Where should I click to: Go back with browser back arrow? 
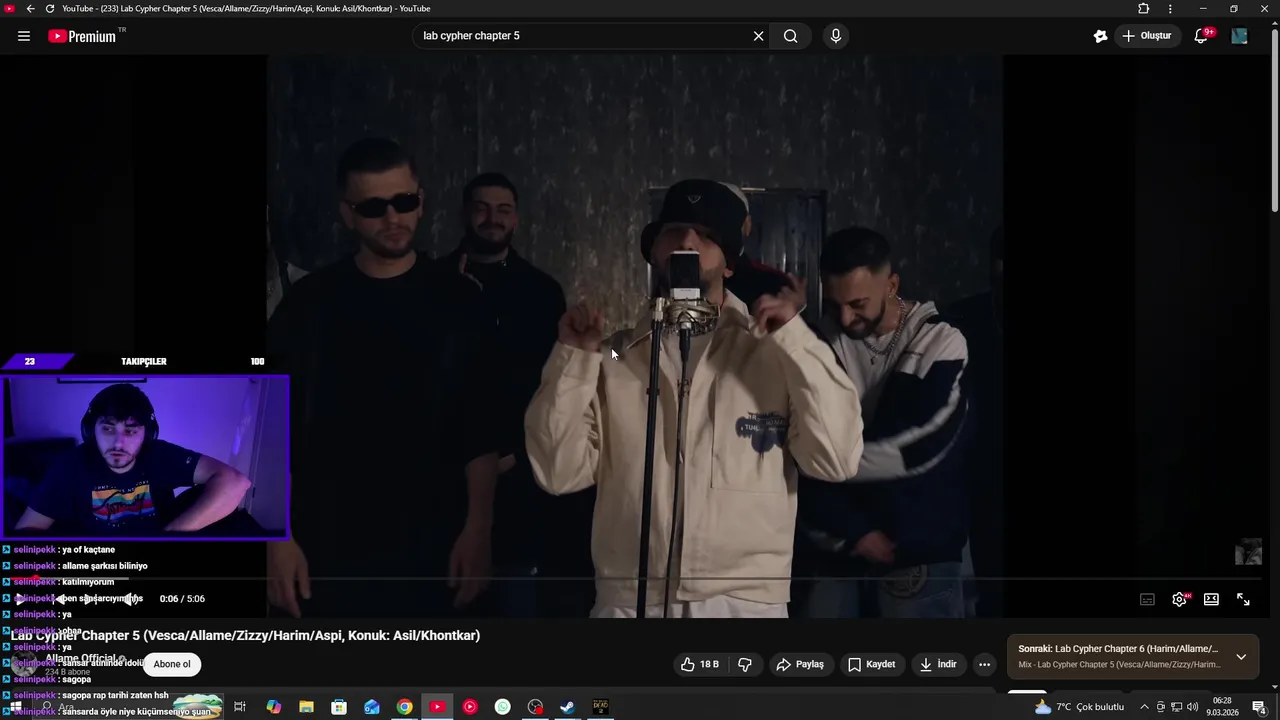(30, 8)
